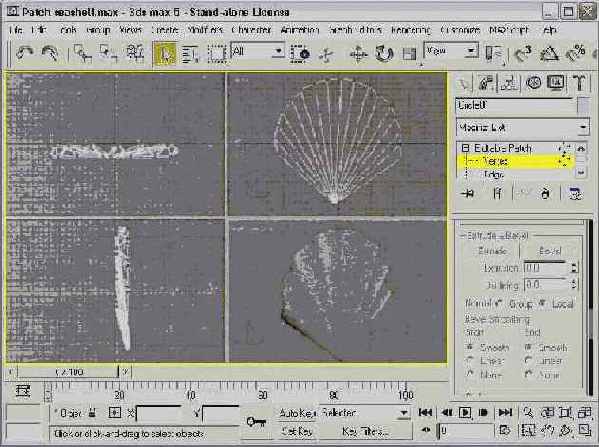Open the Modifiers menu

[205, 30]
